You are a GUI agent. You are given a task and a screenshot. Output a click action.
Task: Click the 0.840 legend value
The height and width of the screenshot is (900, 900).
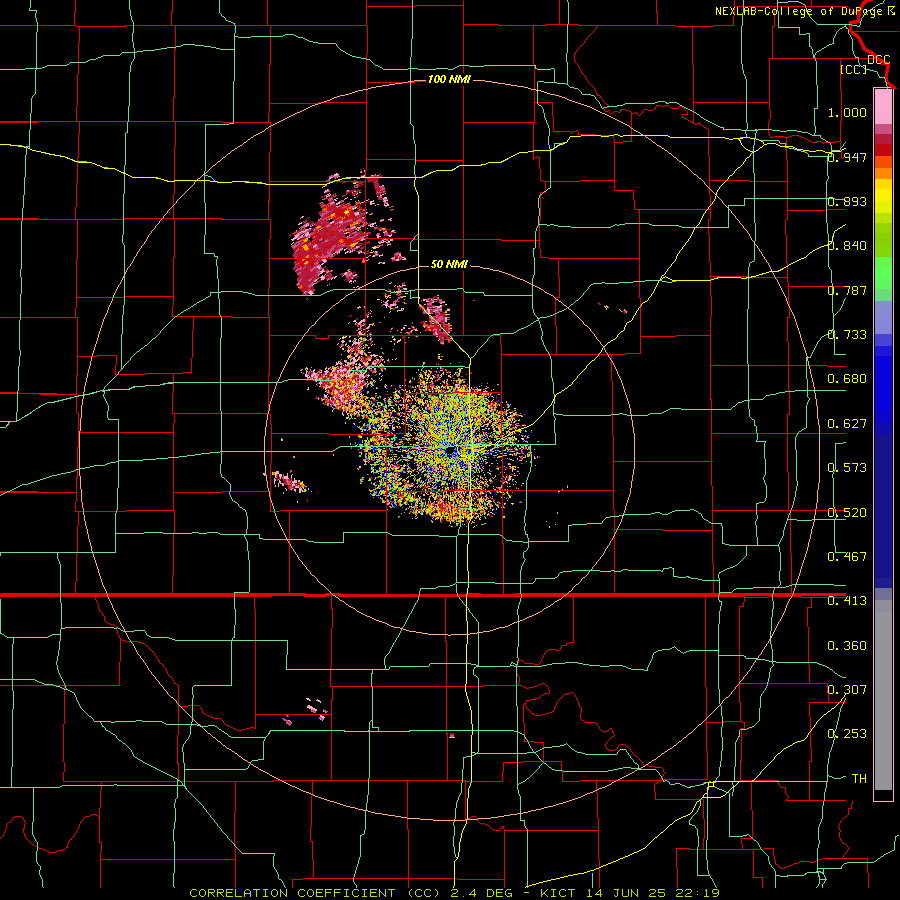(x=847, y=246)
